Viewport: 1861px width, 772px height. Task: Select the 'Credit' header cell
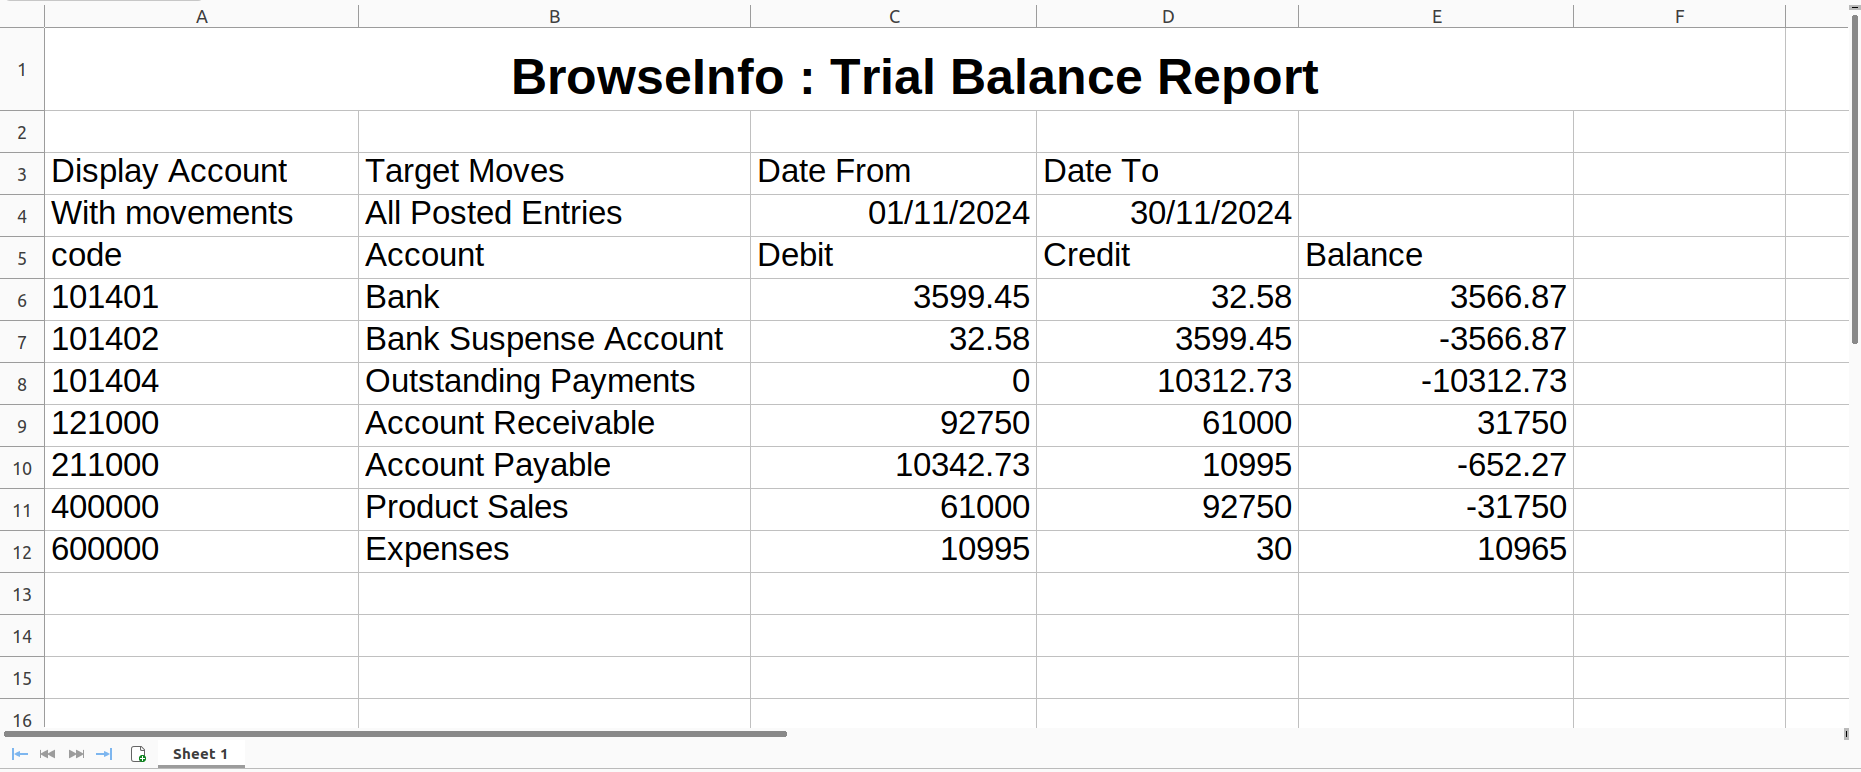click(1168, 257)
